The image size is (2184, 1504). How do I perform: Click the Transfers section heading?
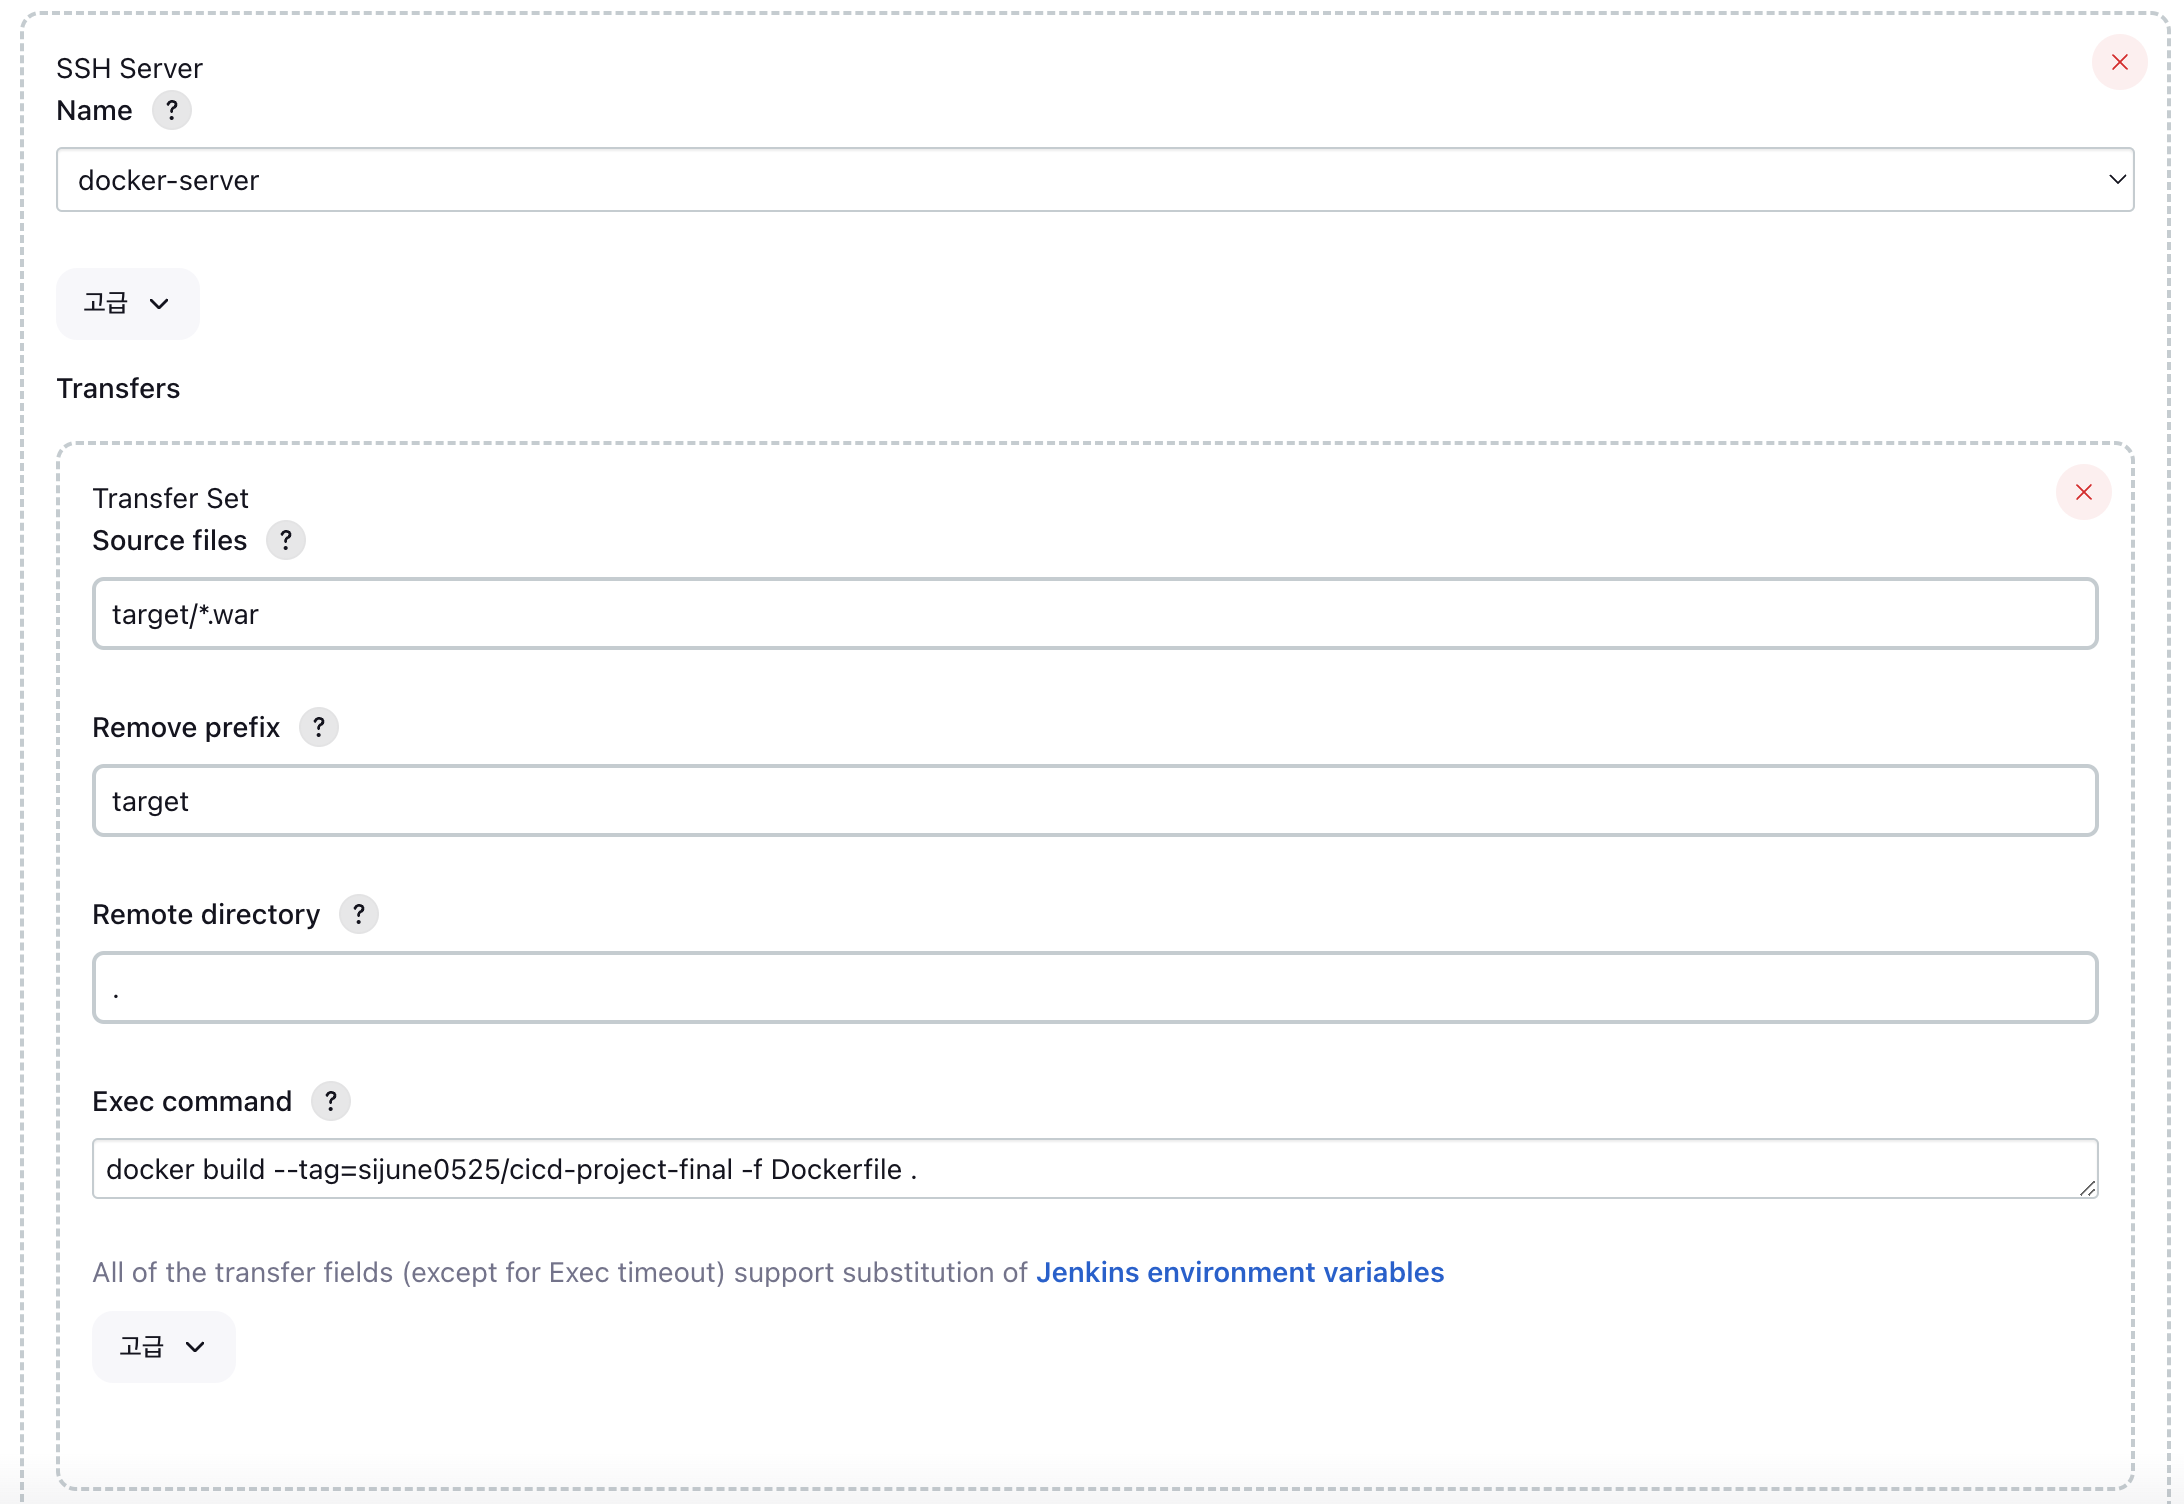coord(118,388)
